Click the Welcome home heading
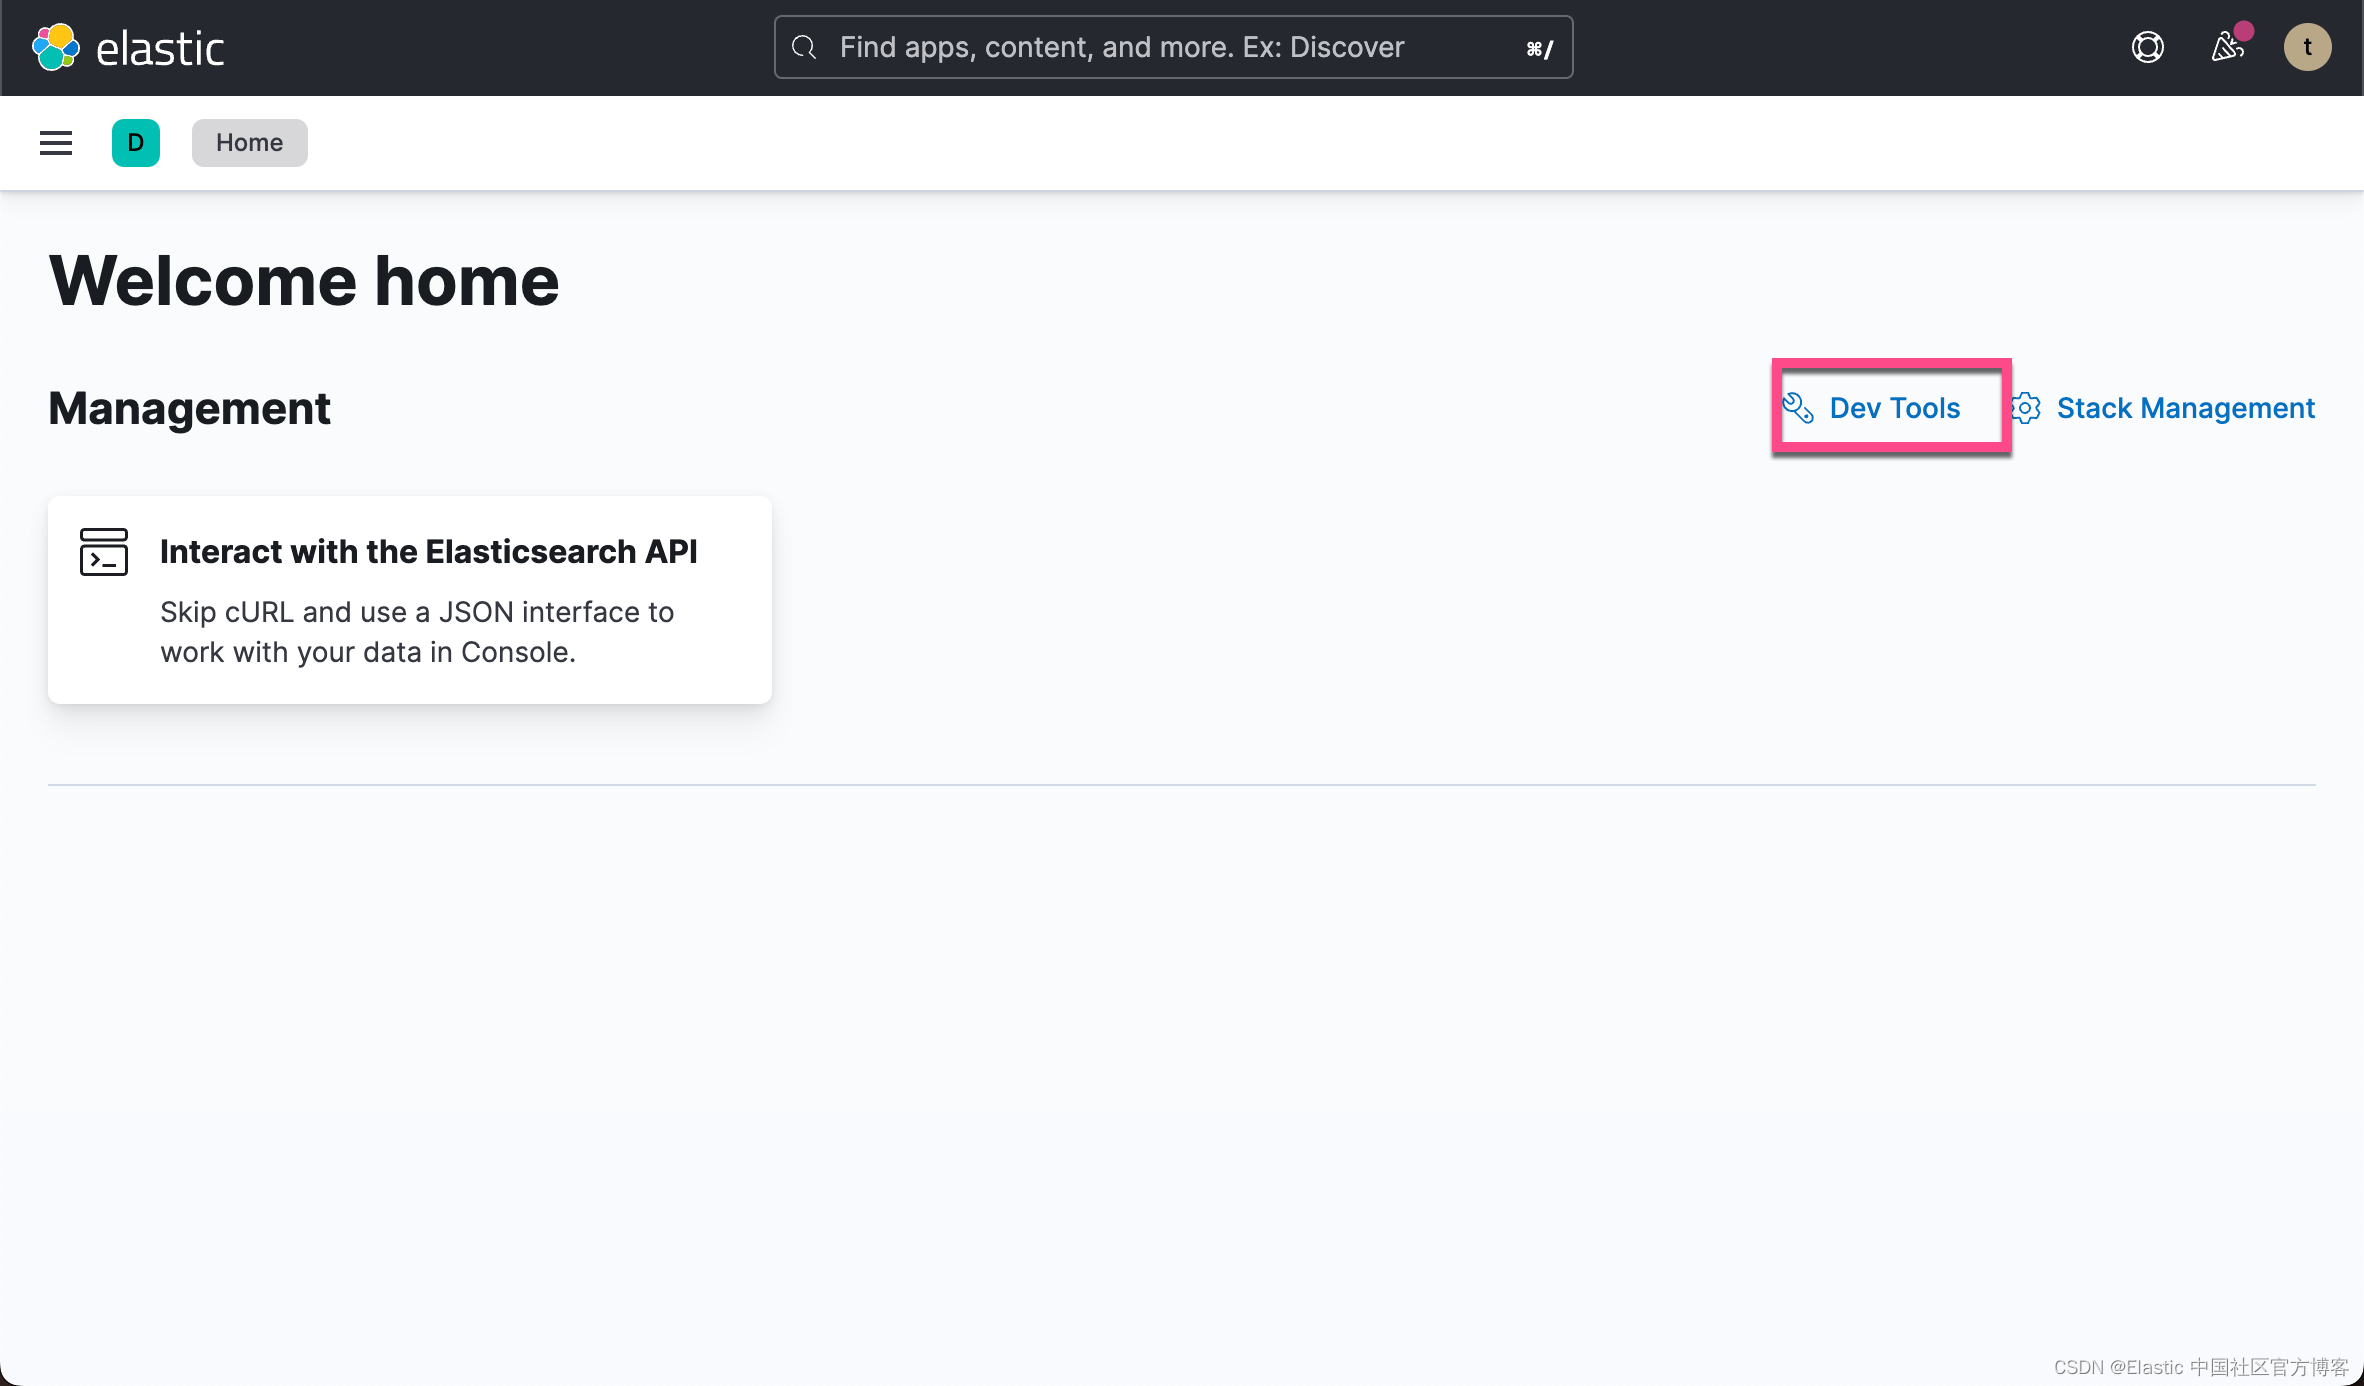This screenshot has height=1386, width=2364. coord(304,281)
